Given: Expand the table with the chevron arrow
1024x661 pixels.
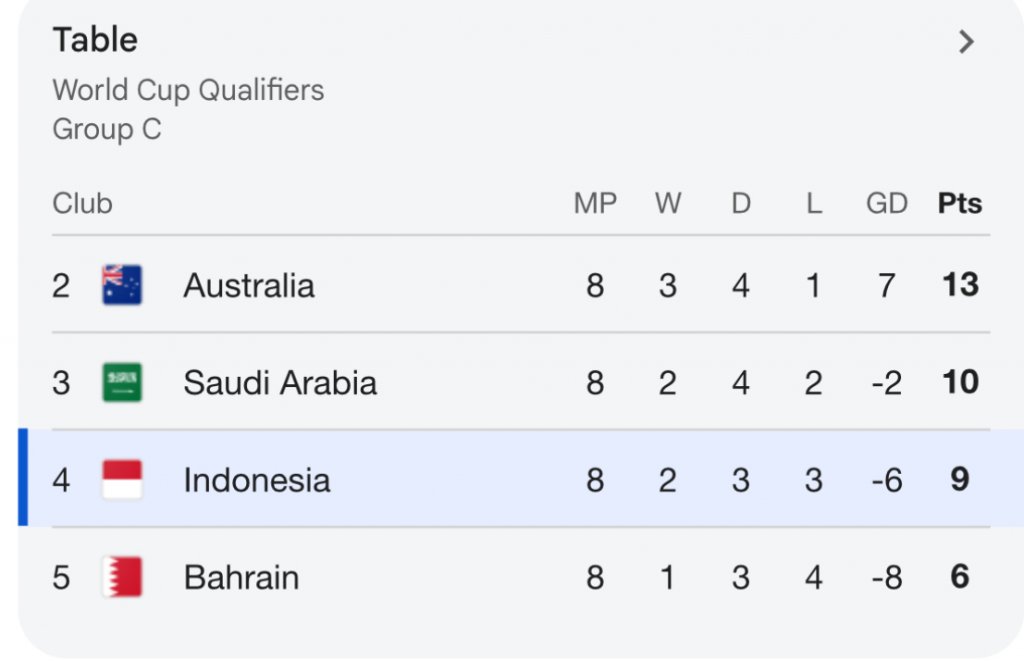Looking at the screenshot, I should [x=965, y=42].
